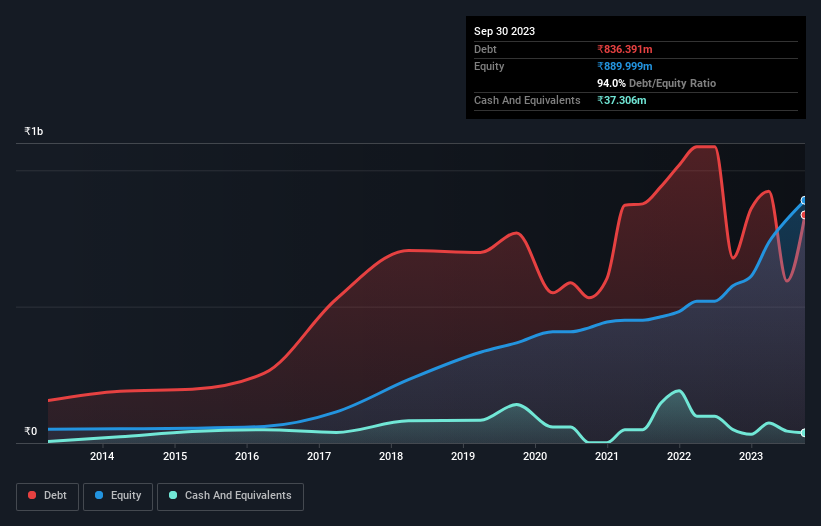Click the ₹37.306m cash value

pyautogui.click(x=622, y=100)
